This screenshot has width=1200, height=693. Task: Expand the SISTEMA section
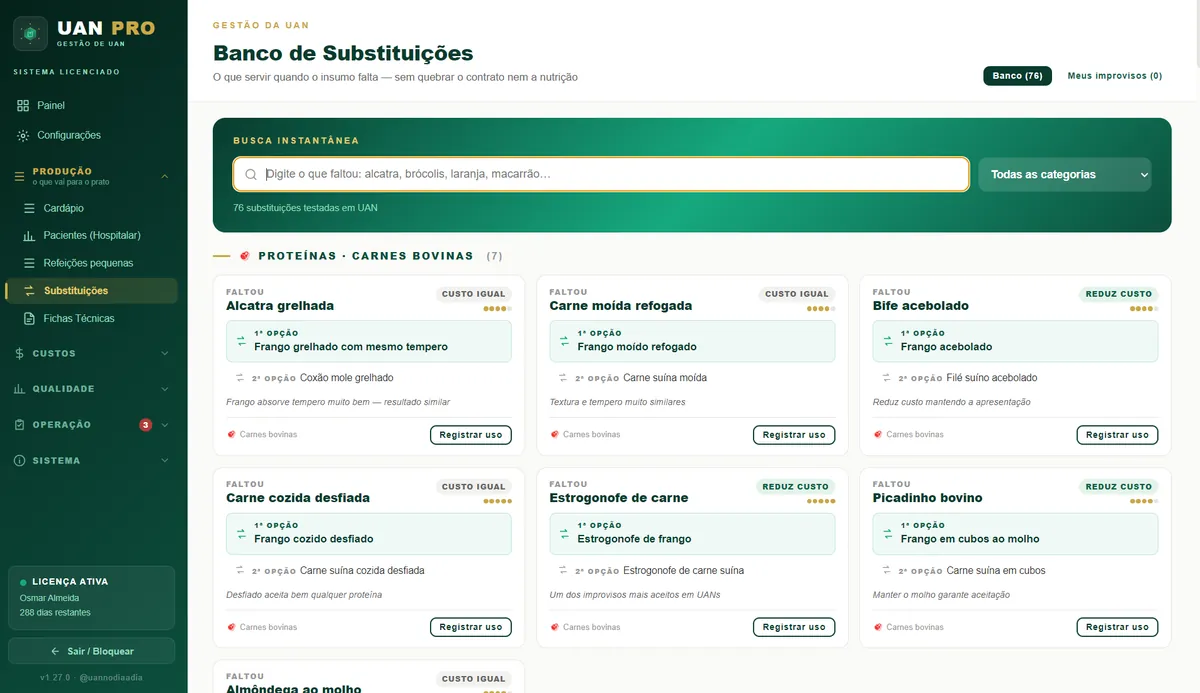[94, 461]
